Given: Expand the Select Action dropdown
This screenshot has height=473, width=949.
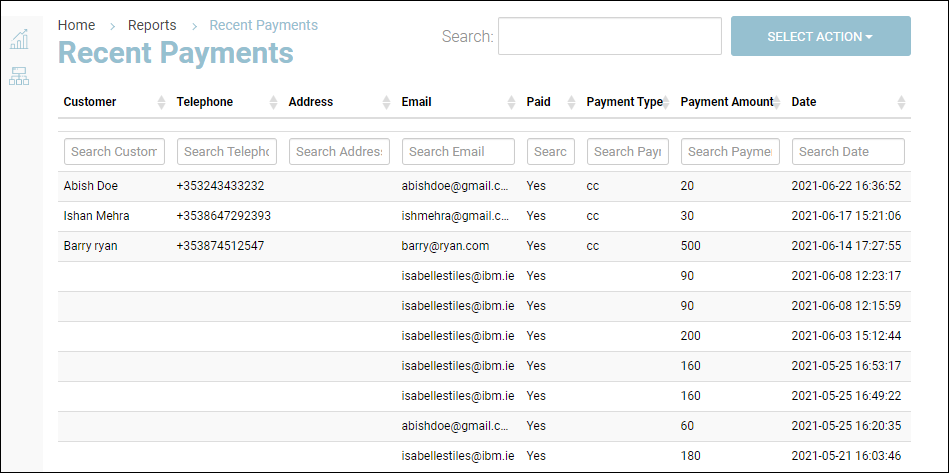Looking at the screenshot, I should [820, 36].
